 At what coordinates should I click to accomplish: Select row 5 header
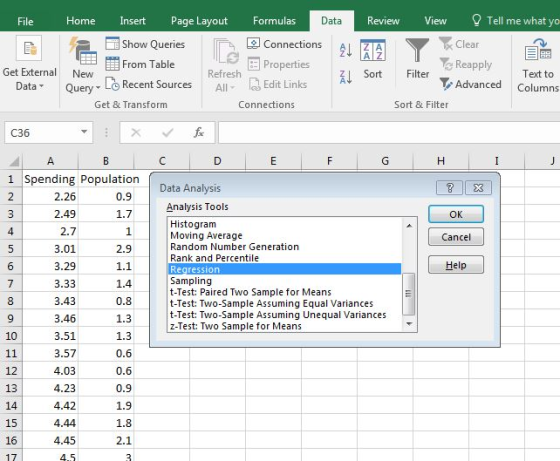[11, 249]
